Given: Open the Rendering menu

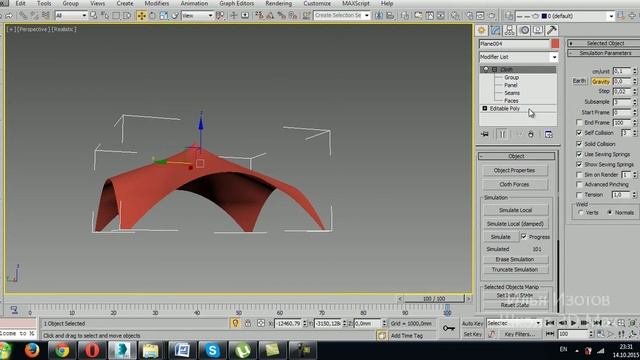Looking at the screenshot, I should pyautogui.click(x=278, y=3).
